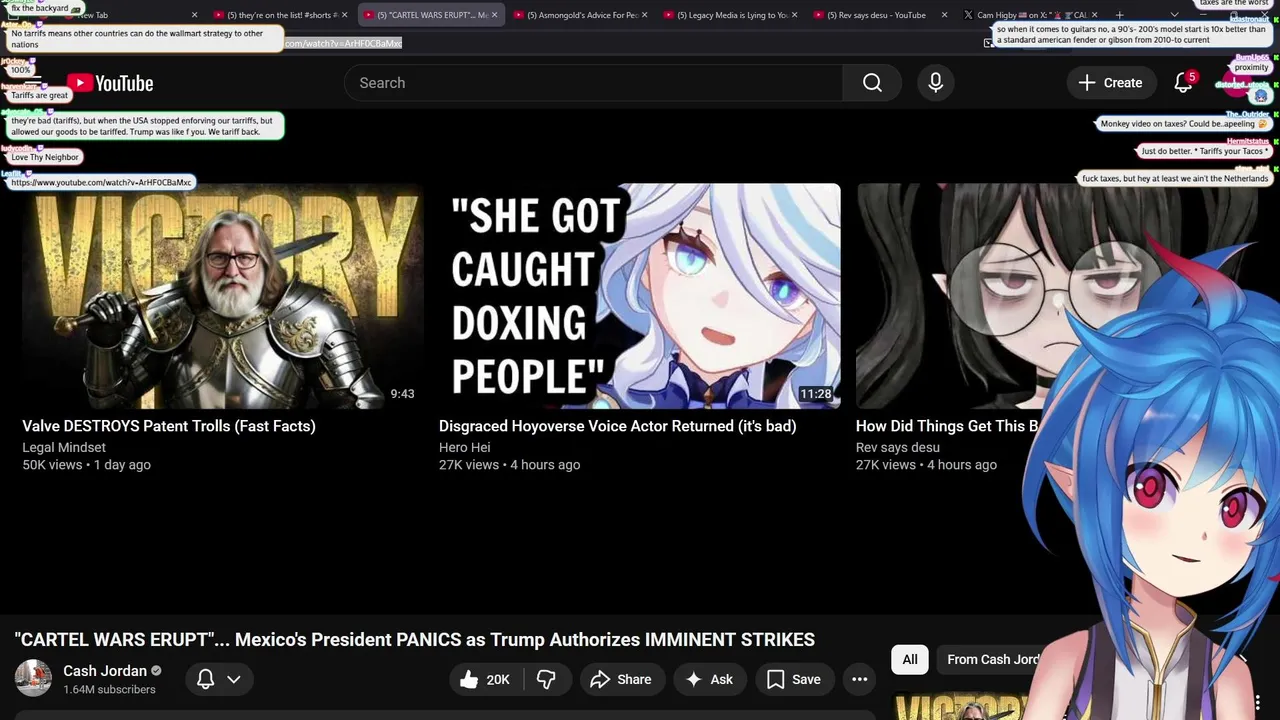
Task: Open Rev says desu video thumbnail
Action: pyautogui.click(x=950, y=296)
